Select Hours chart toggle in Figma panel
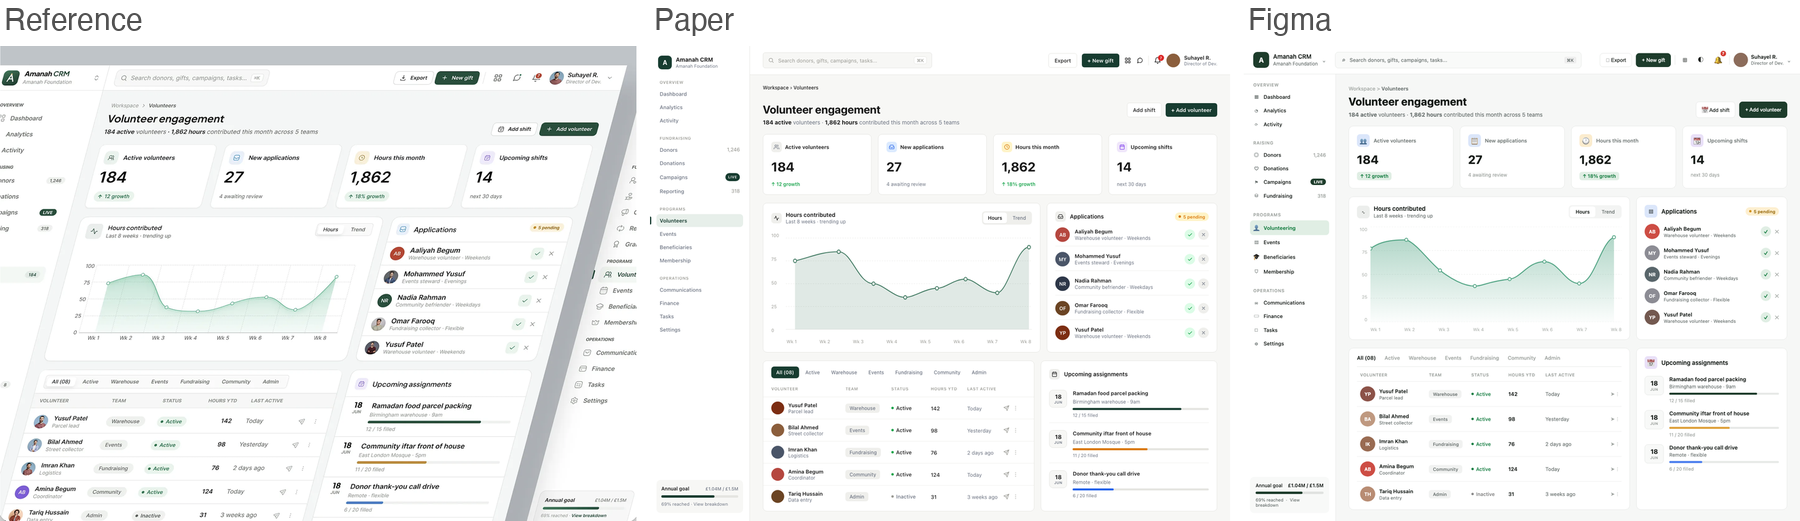1800x521 pixels. (1583, 212)
